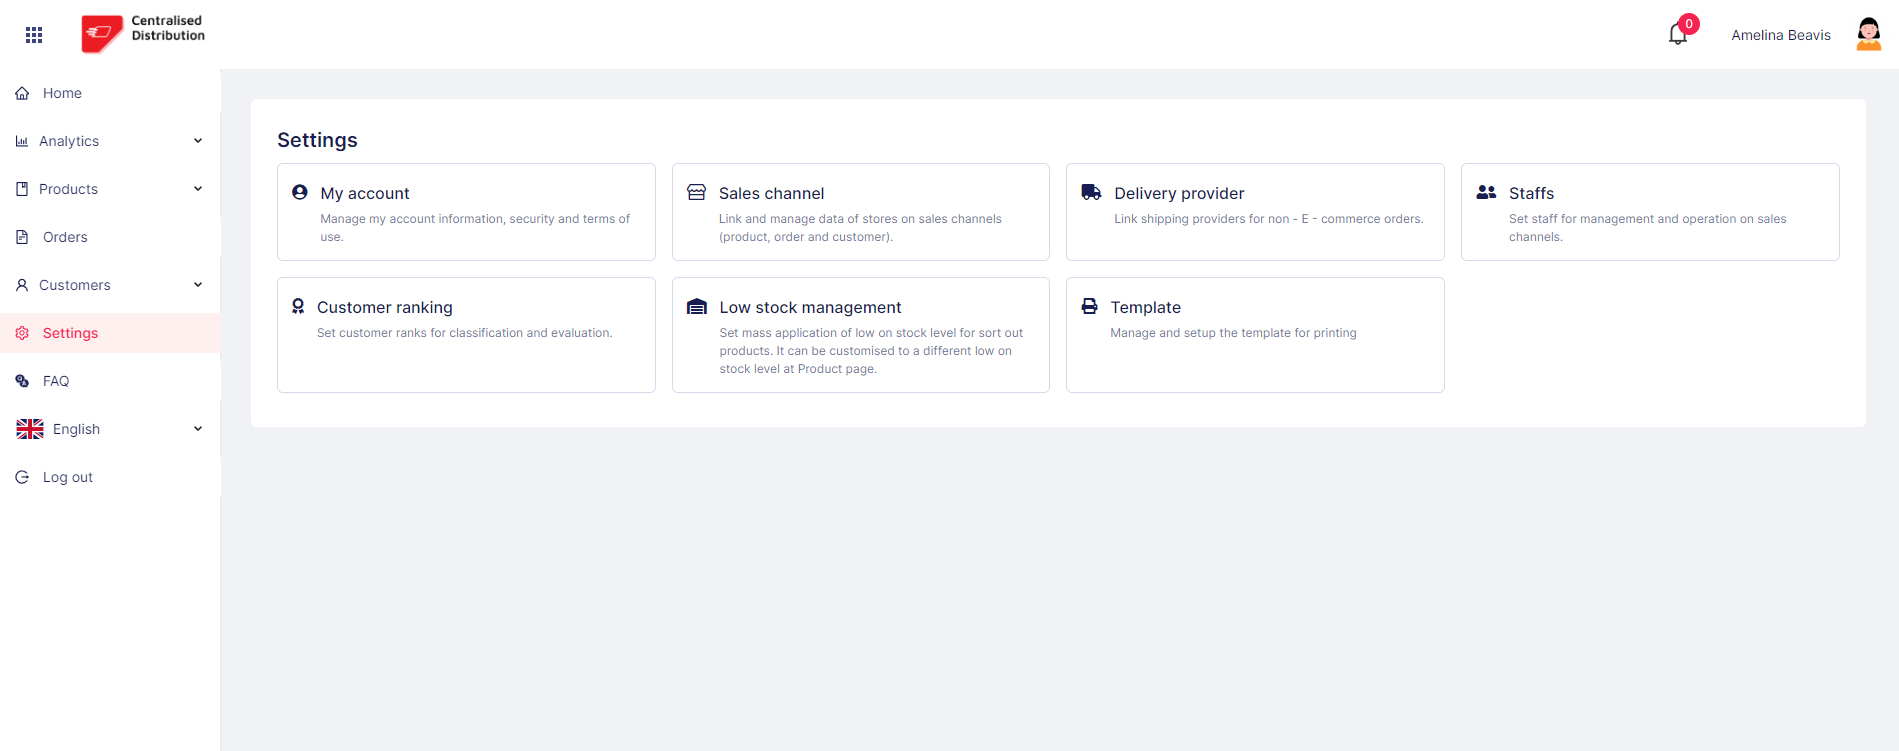This screenshot has height=751, width=1899.
Task: Click the Sales channel store icon
Action: click(697, 193)
